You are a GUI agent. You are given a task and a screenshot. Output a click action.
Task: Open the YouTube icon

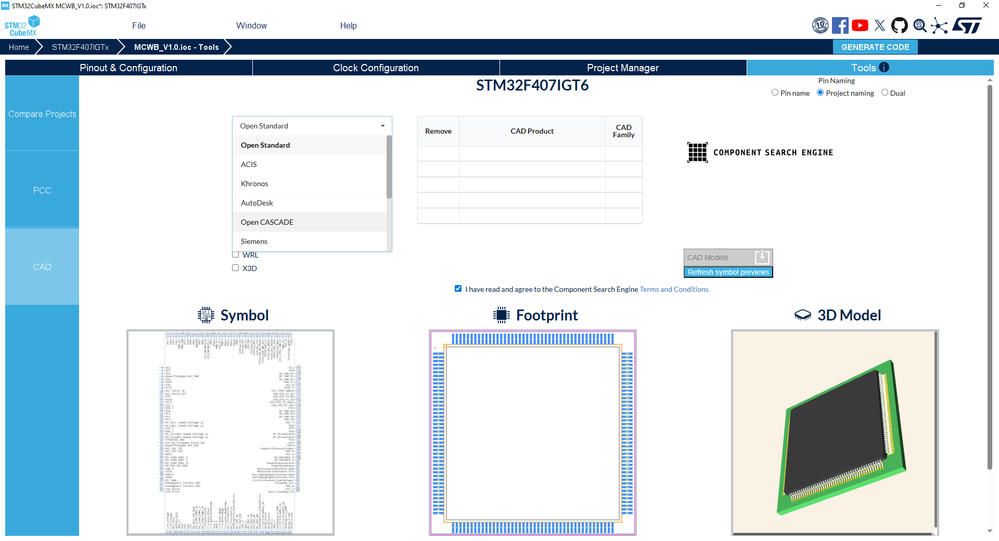tap(859, 25)
